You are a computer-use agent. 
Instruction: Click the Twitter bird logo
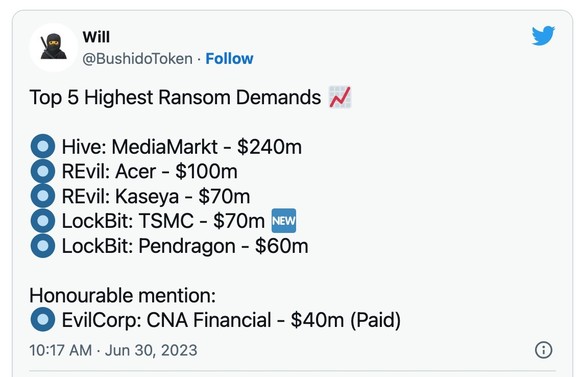coord(543,36)
